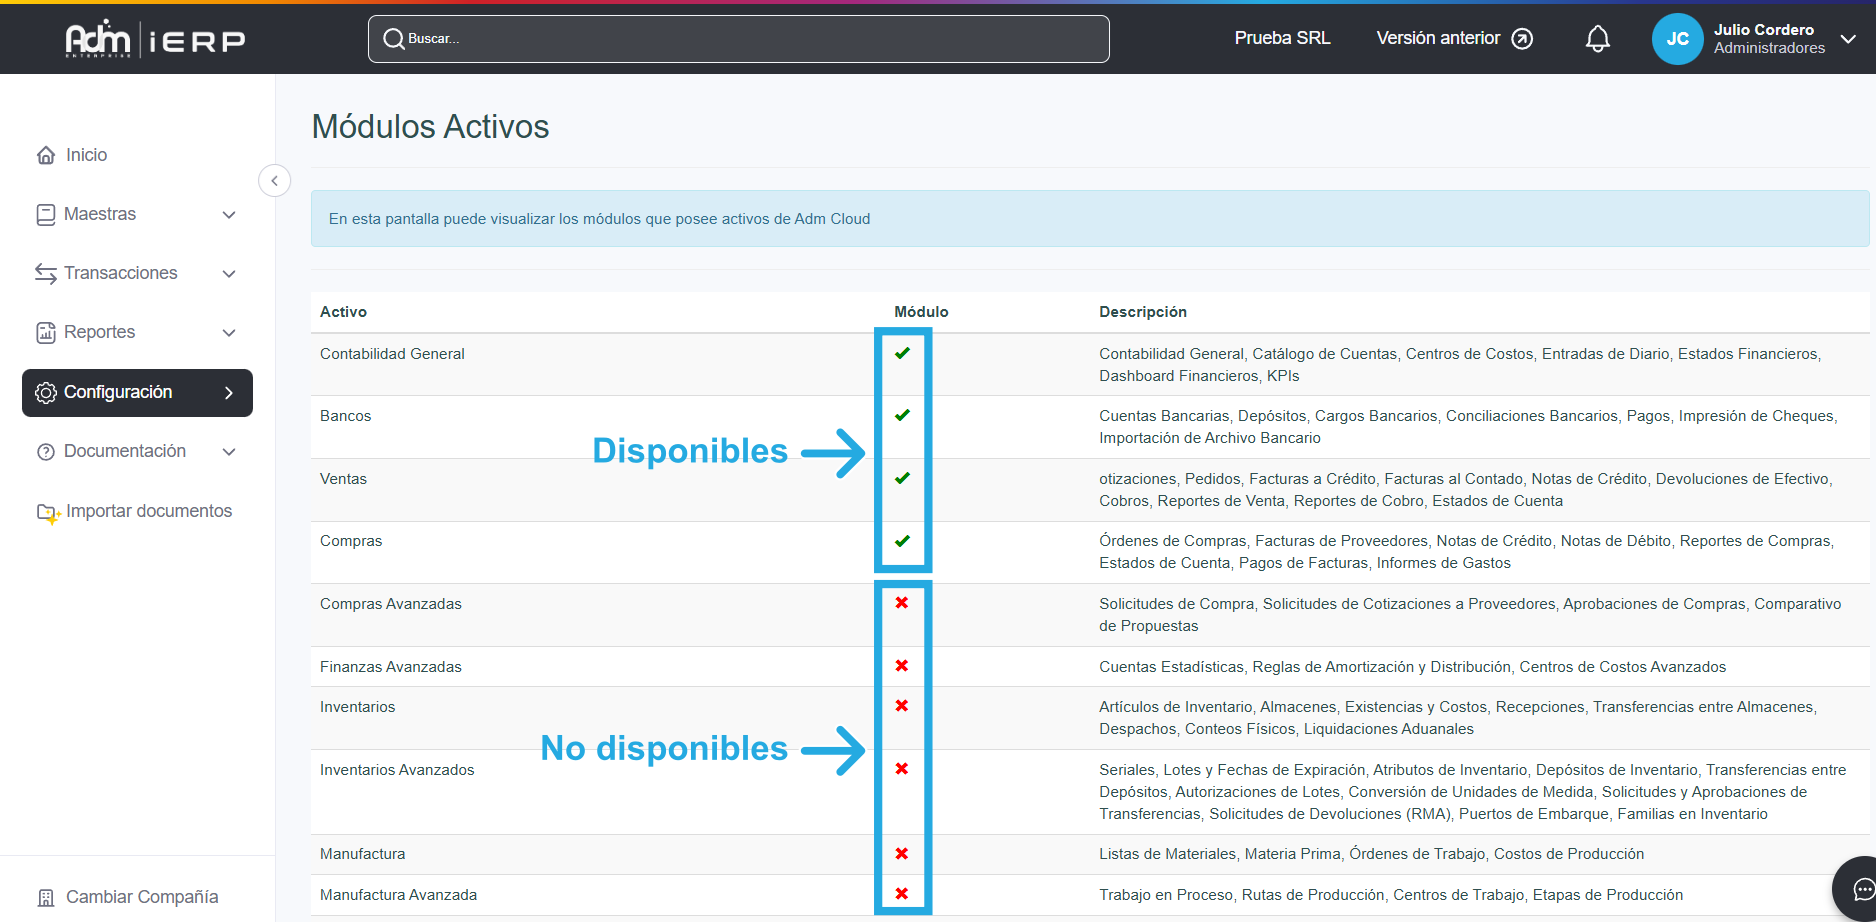The image size is (1876, 922).
Task: Collapse the sidebar with the round arrow button
Action: (274, 181)
